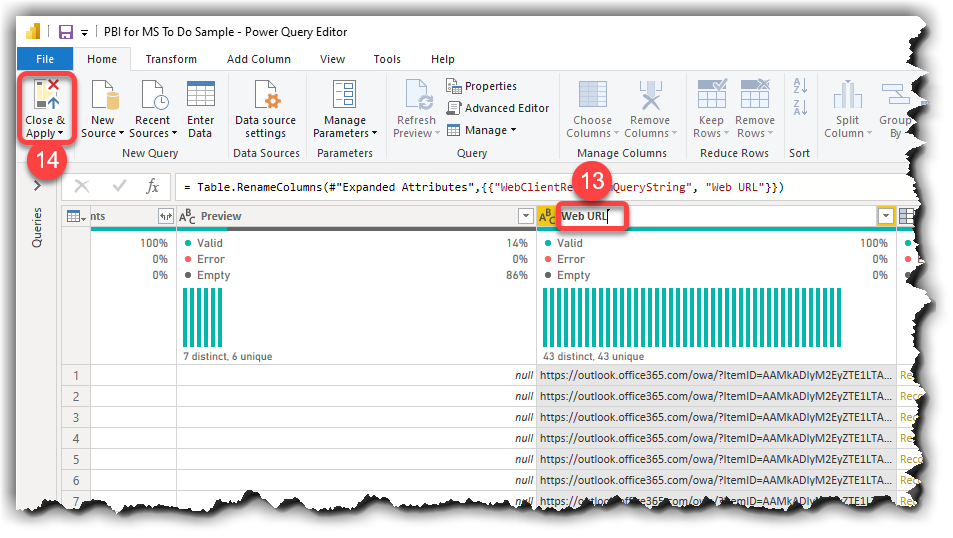
Task: Click '7 distinct, 6 unique' text
Action: [x=227, y=356]
